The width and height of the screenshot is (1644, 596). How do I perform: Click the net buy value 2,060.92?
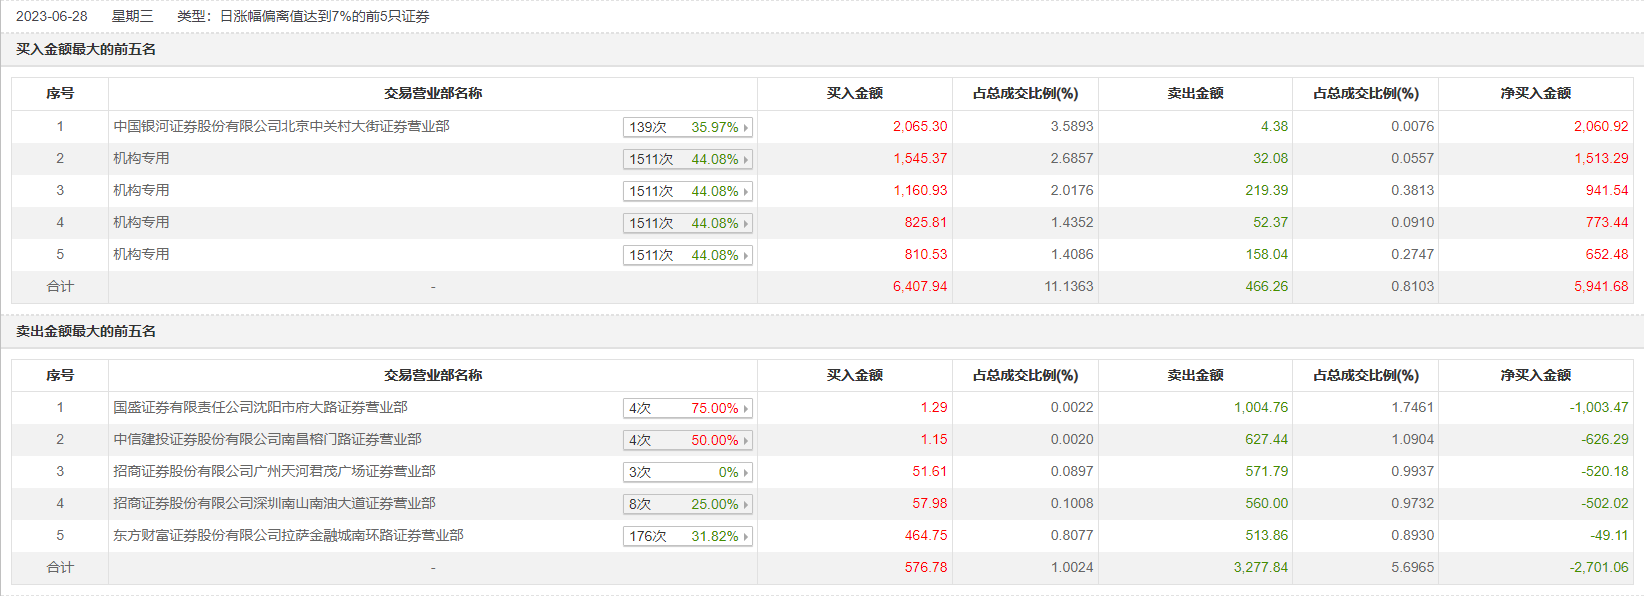click(x=1600, y=126)
